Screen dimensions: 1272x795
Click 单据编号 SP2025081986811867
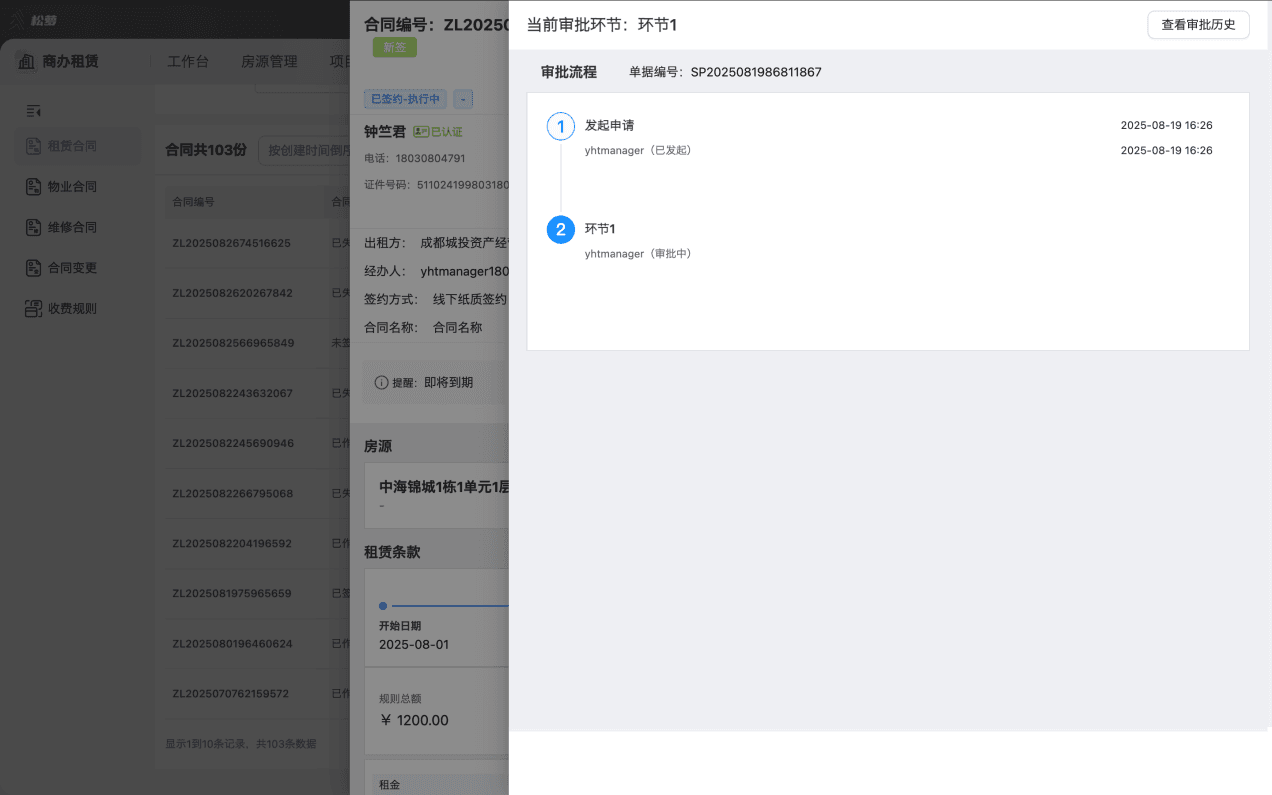click(725, 72)
